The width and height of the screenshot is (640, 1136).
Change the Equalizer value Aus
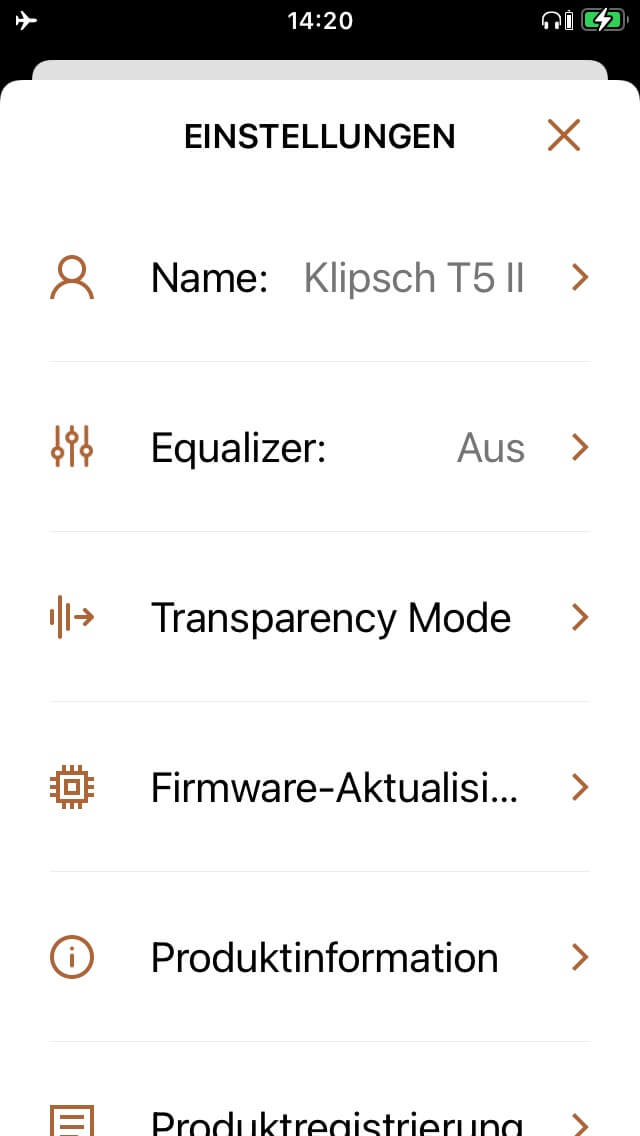(490, 448)
